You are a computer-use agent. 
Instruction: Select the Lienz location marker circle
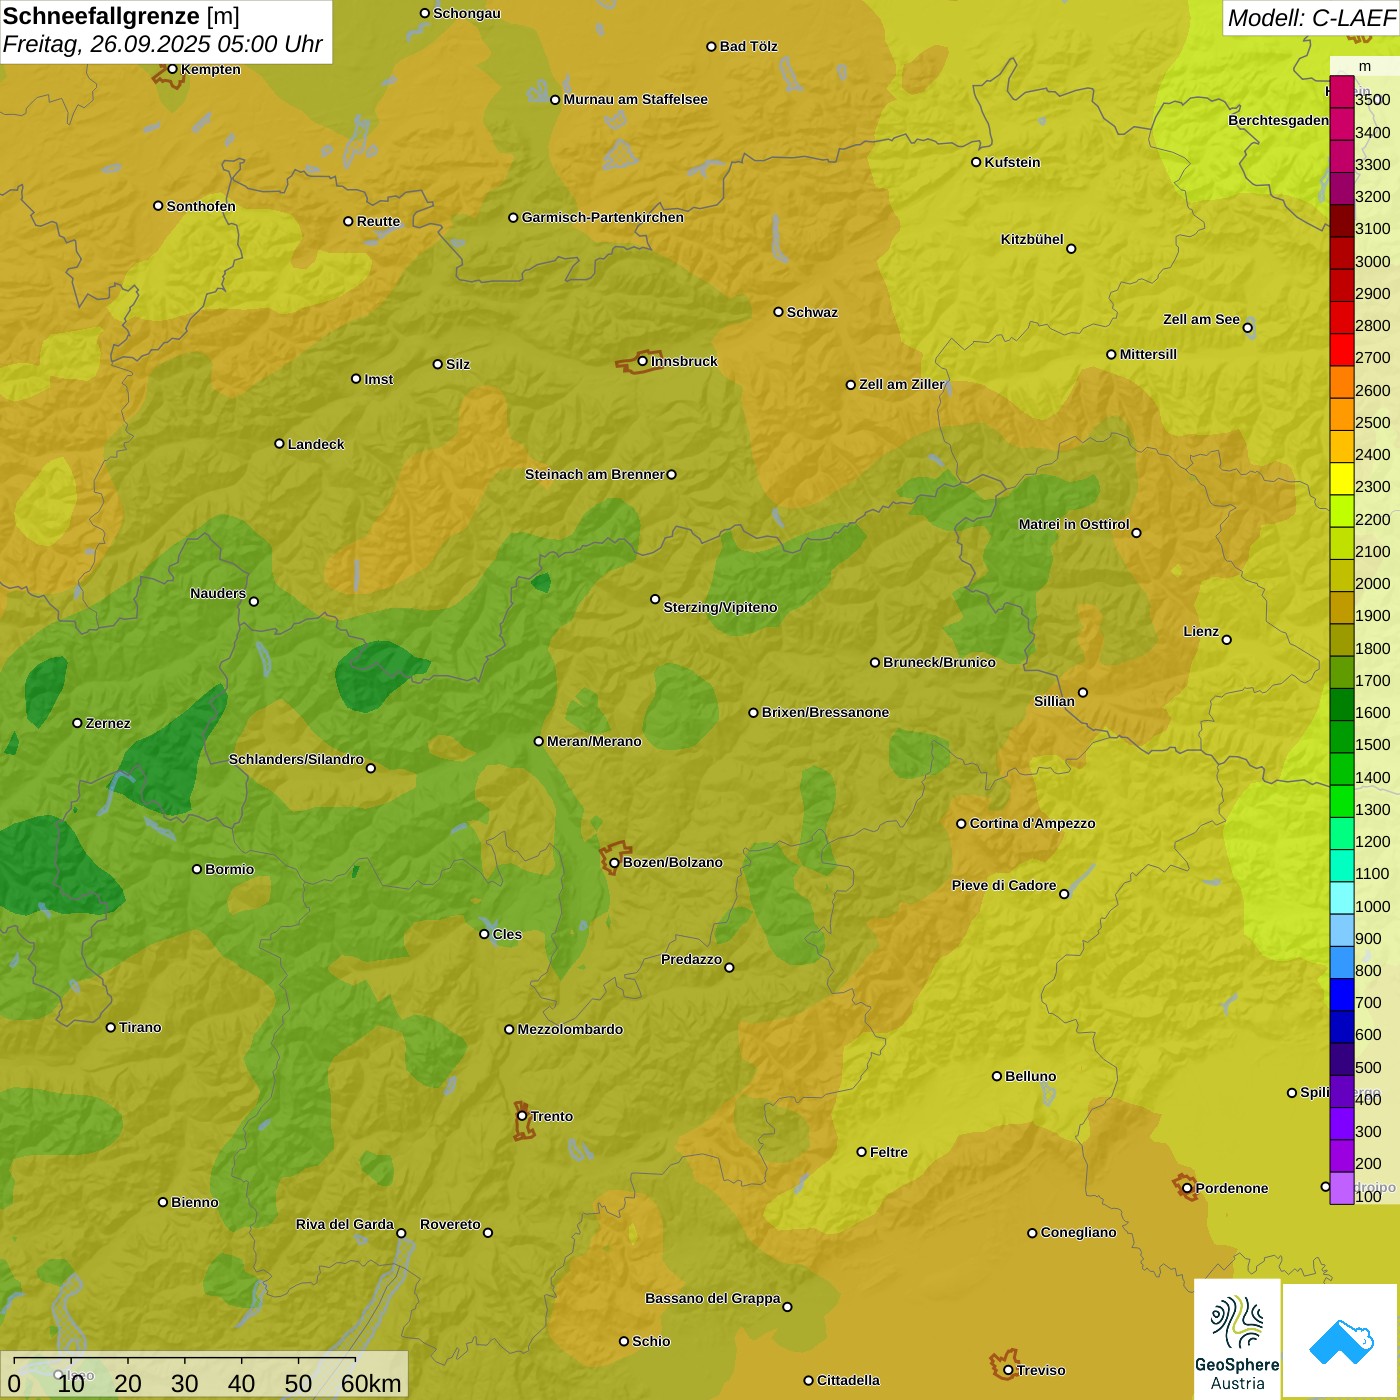[x=1227, y=640]
